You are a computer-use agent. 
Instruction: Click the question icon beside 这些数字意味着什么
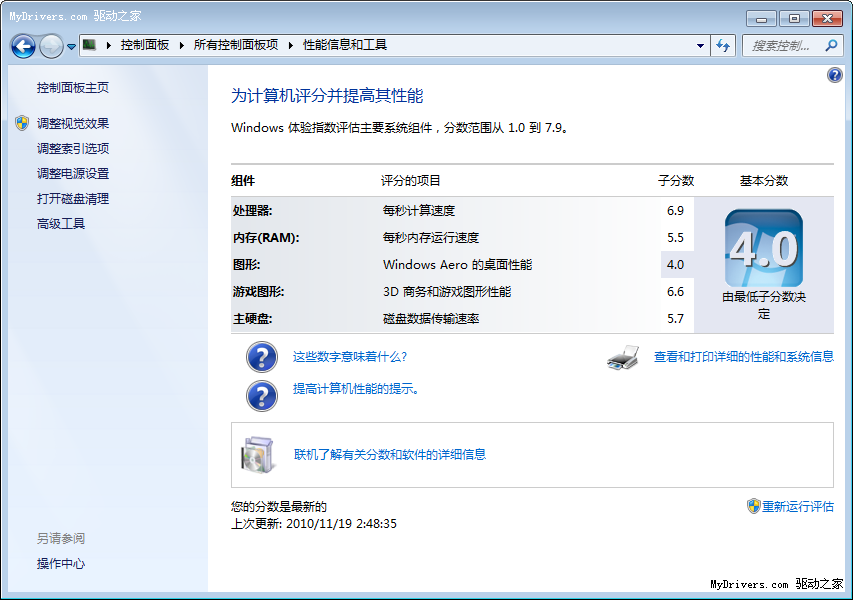[x=262, y=357]
